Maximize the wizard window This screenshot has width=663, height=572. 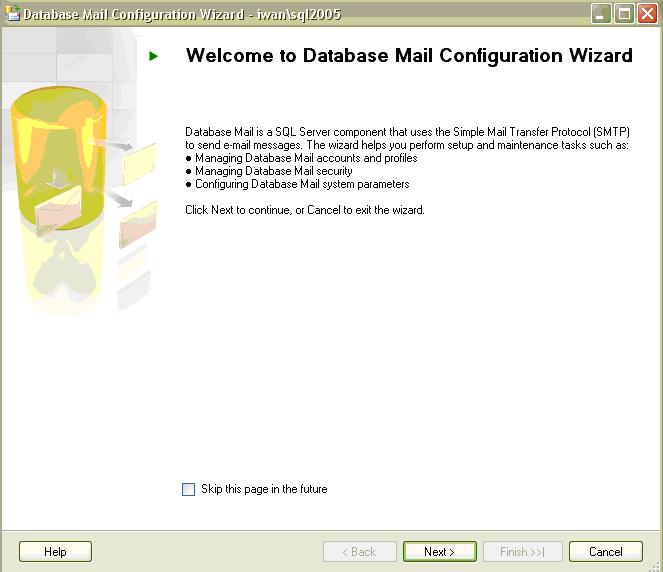tap(624, 14)
